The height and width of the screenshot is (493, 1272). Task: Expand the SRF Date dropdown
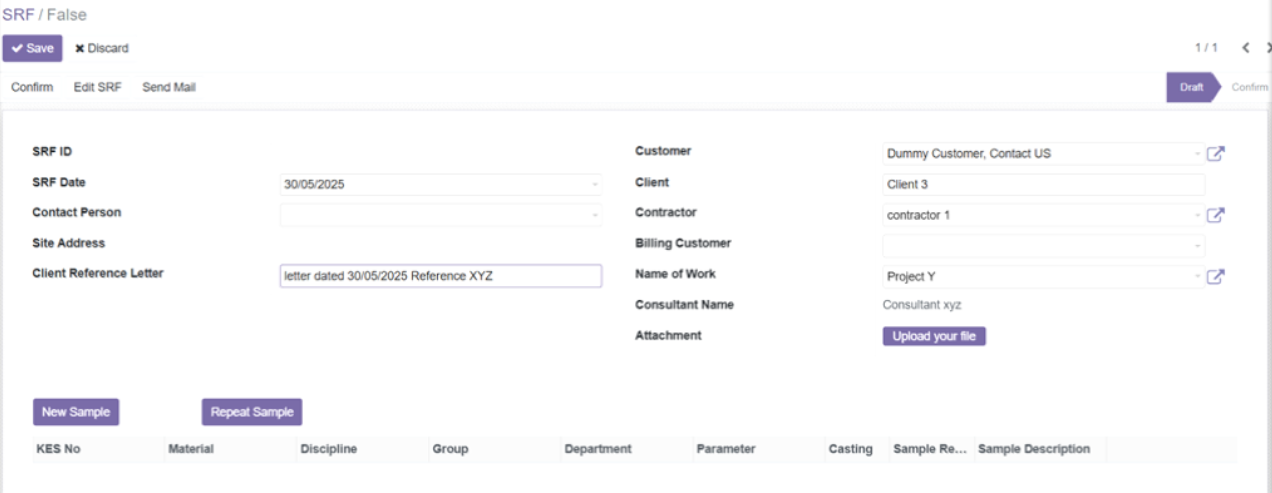tap(595, 185)
